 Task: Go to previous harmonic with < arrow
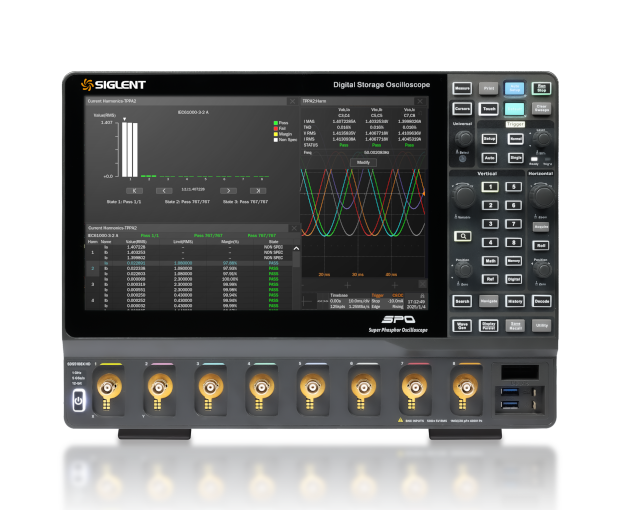pyautogui.click(x=164, y=189)
